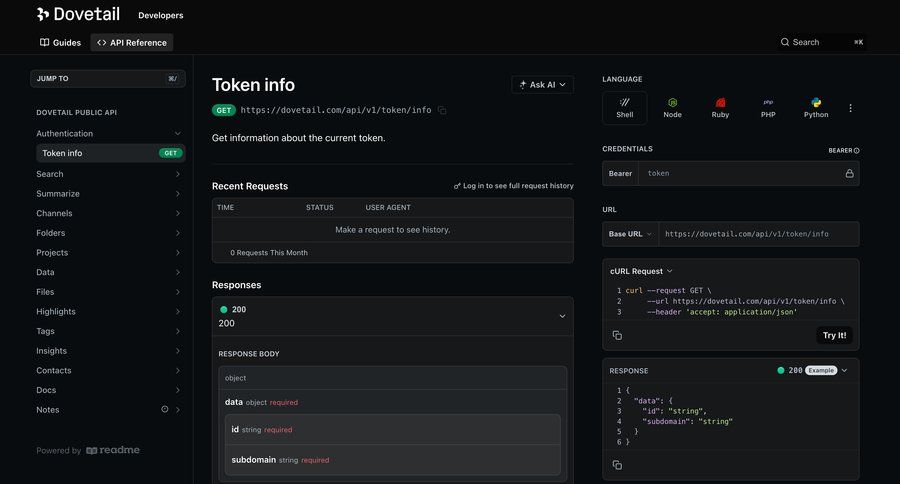This screenshot has width=900, height=484.
Task: Click '0 Requests This Month' text
Action: point(269,253)
